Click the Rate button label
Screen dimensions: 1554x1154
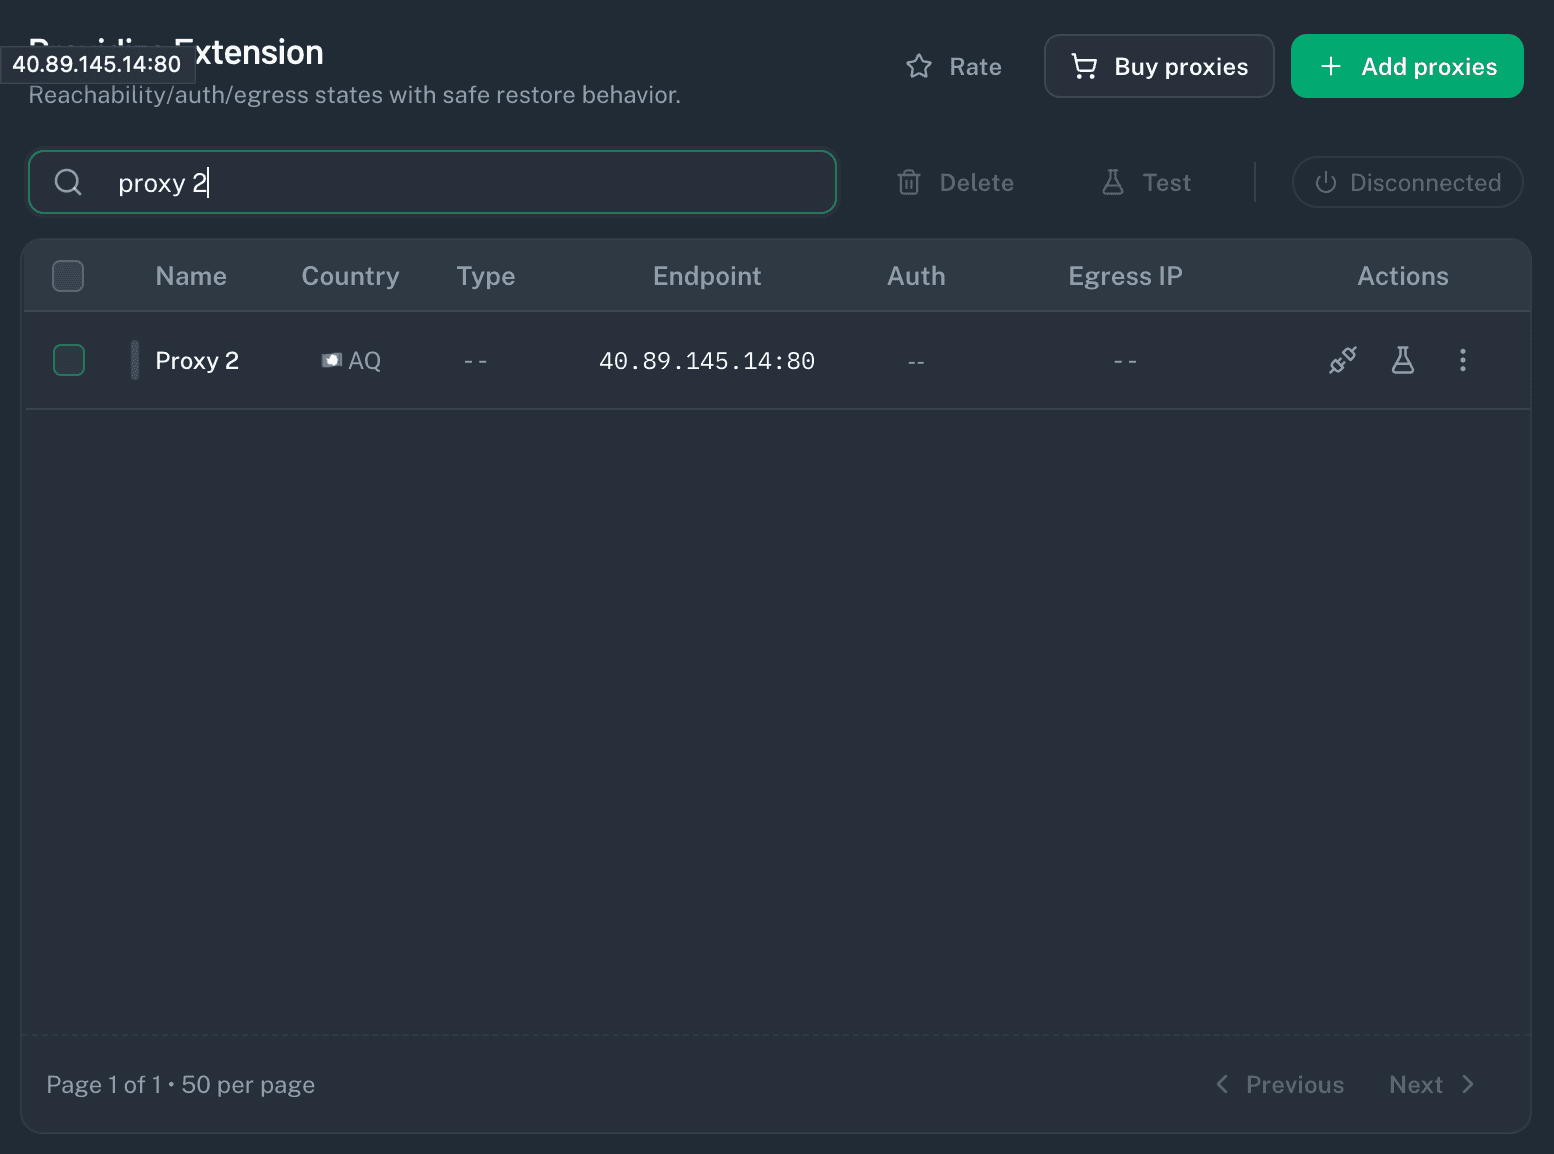coord(975,67)
